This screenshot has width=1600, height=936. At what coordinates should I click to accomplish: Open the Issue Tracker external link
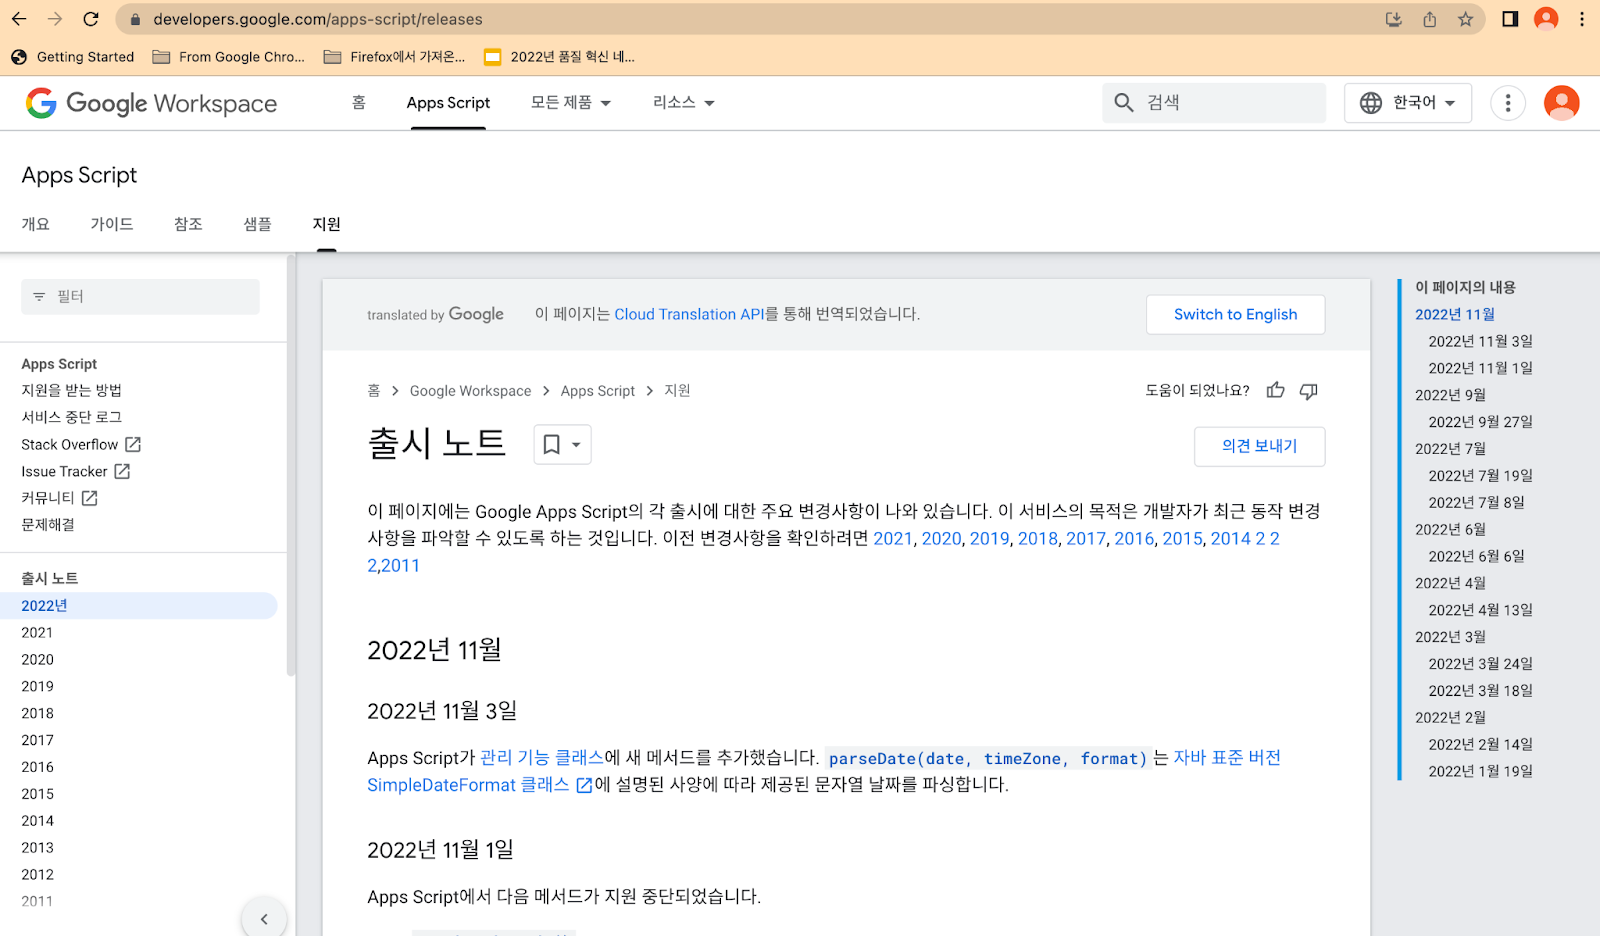pos(76,471)
